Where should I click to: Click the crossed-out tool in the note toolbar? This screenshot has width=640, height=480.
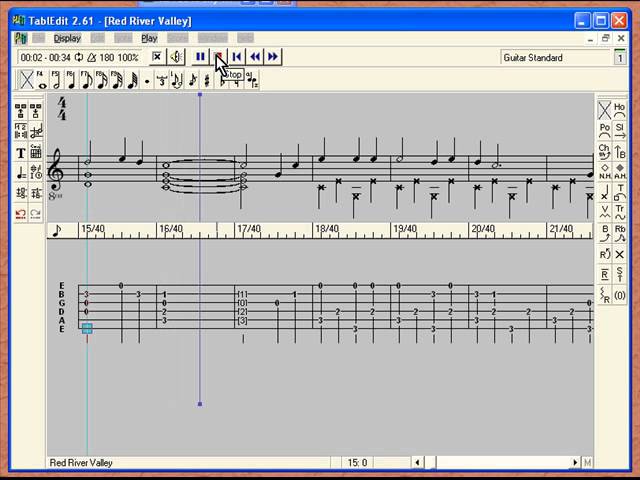point(27,80)
